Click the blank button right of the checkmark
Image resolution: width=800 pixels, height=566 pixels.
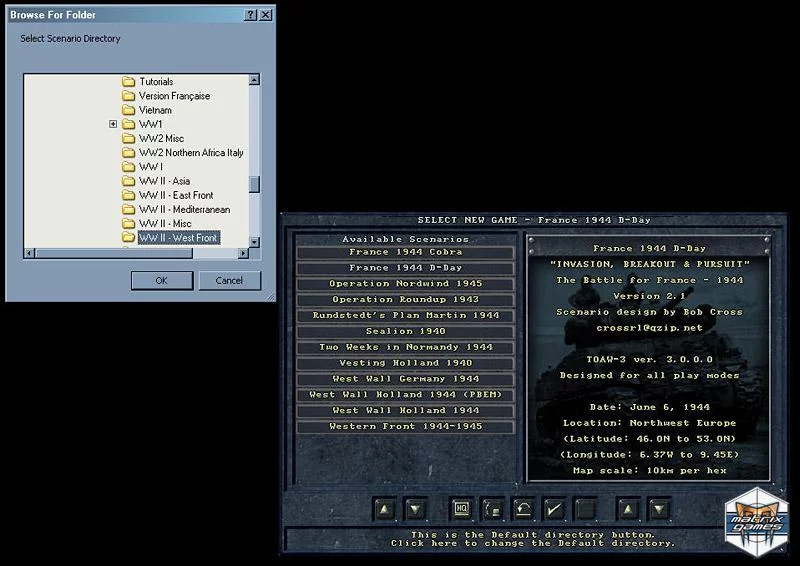click(x=585, y=509)
